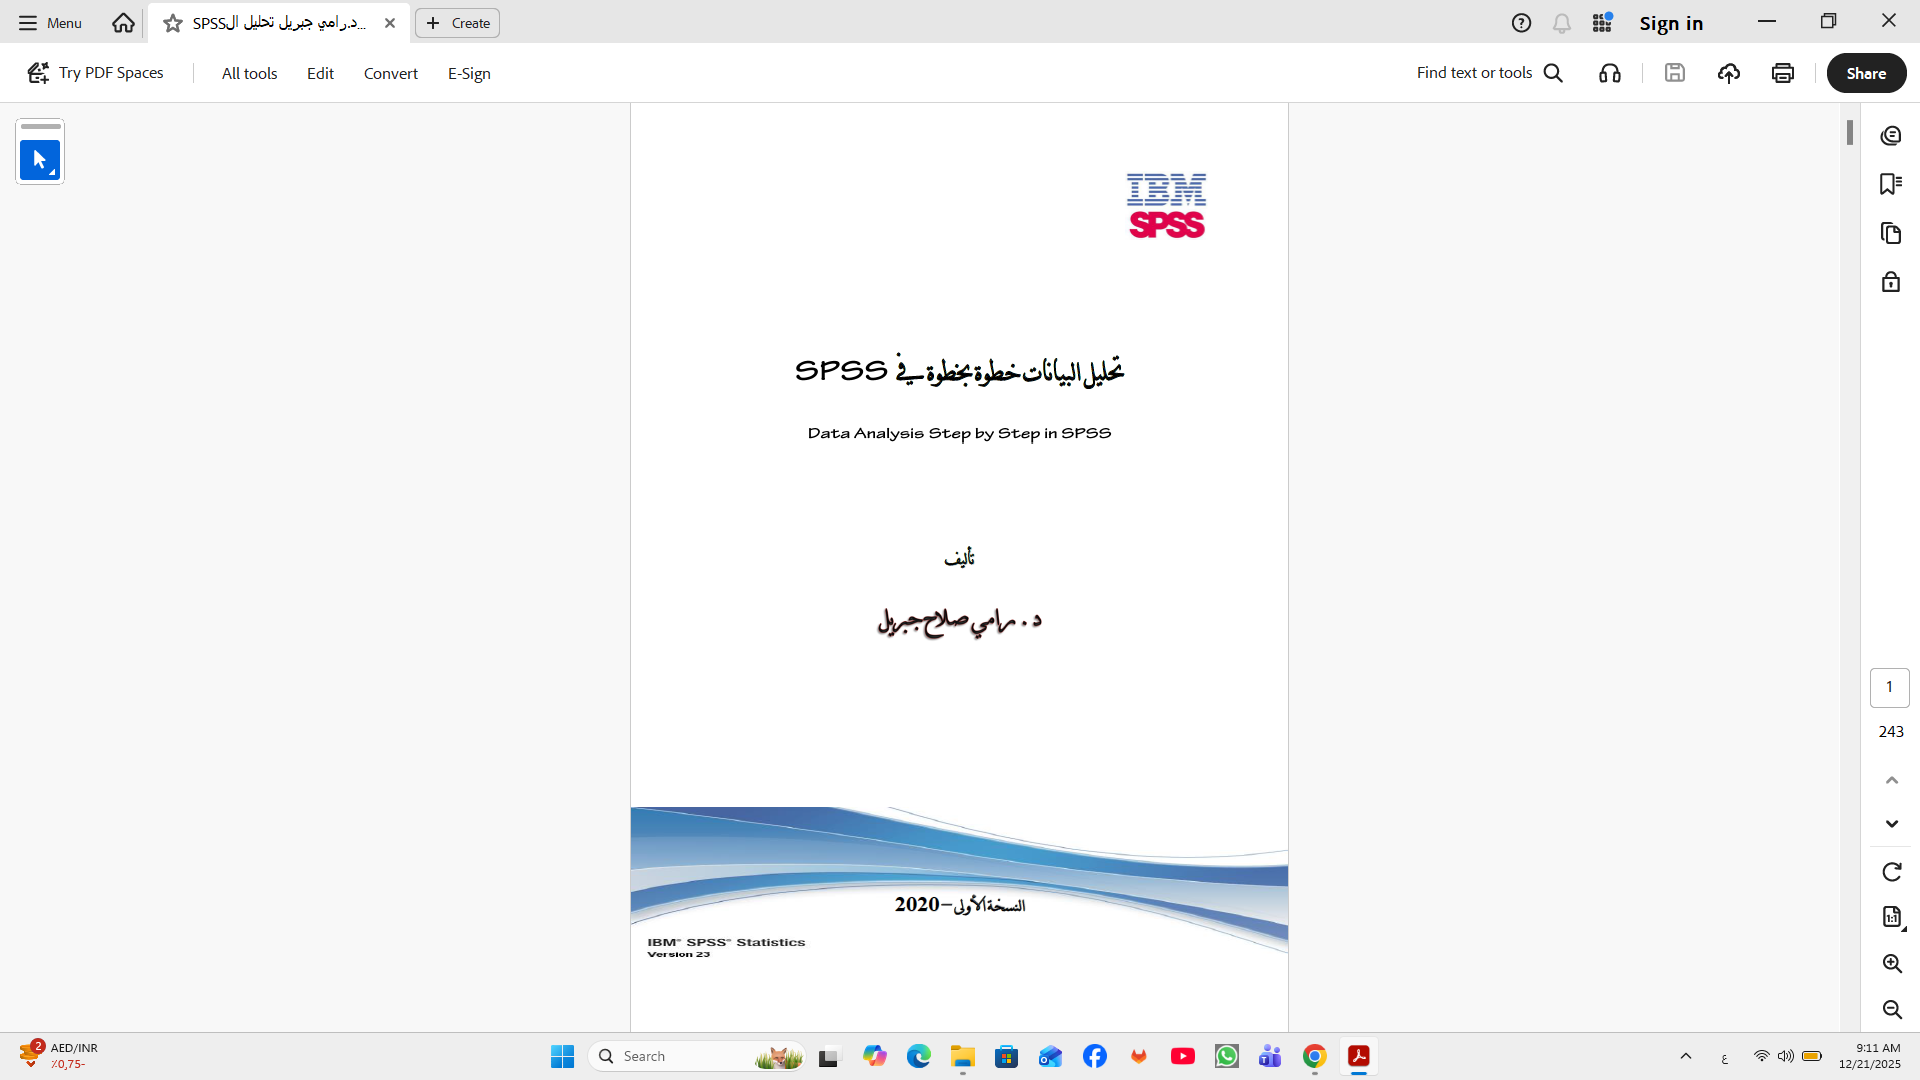Print the document icon
Viewport: 1920px width, 1080px height.
[x=1783, y=73]
